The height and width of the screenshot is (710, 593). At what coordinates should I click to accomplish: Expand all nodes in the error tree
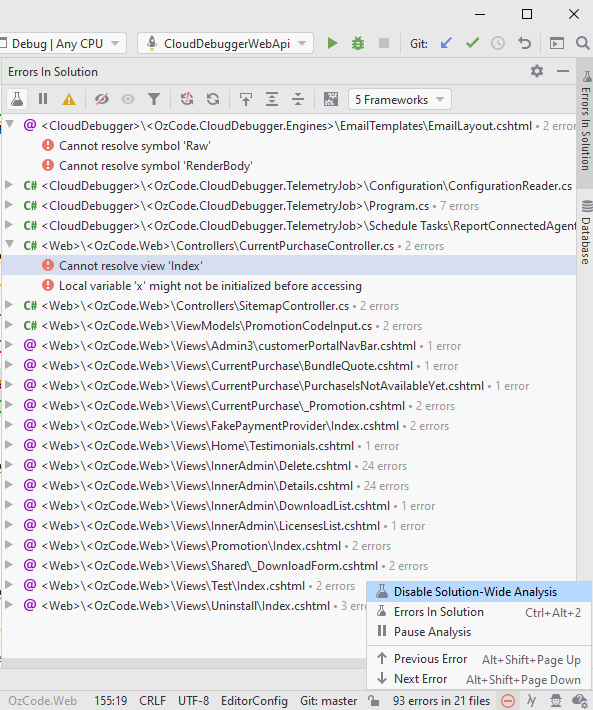(272, 99)
